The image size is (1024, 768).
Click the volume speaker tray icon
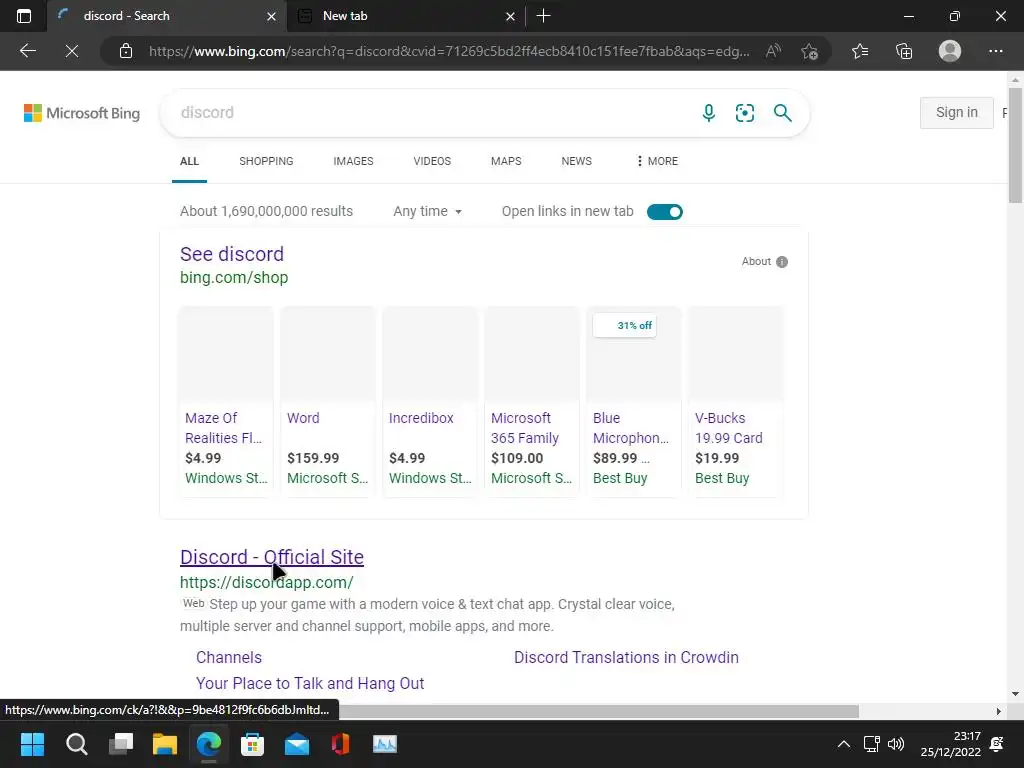coord(896,744)
